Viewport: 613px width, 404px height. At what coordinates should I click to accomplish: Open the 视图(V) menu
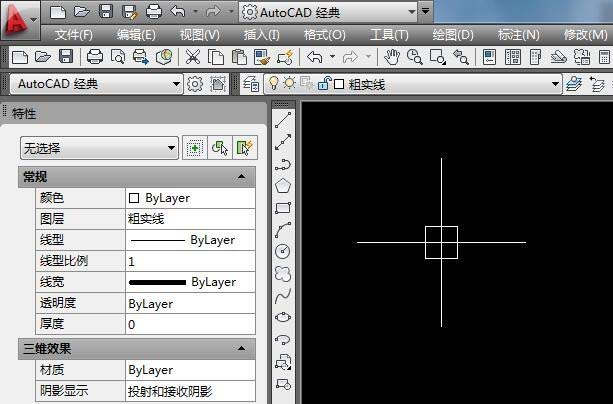coord(199,35)
